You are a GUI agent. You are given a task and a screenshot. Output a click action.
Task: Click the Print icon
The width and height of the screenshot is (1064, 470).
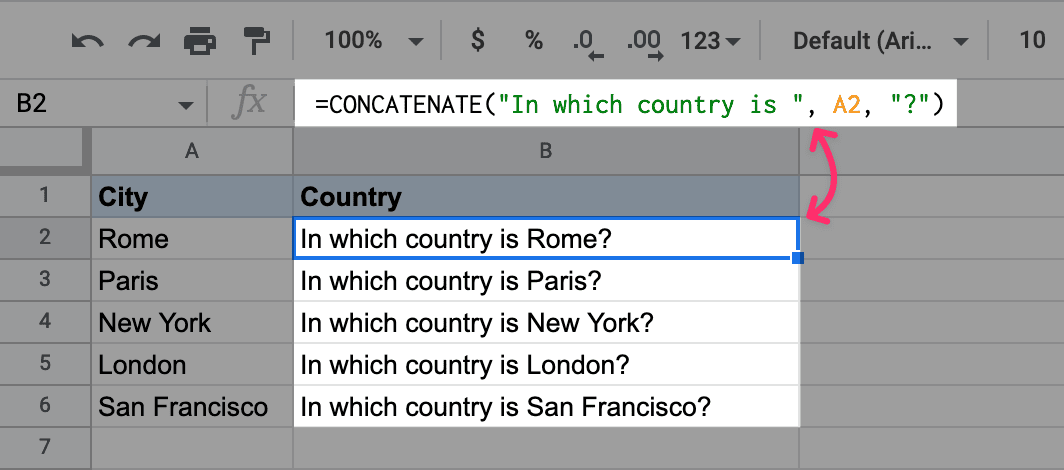(x=200, y=41)
